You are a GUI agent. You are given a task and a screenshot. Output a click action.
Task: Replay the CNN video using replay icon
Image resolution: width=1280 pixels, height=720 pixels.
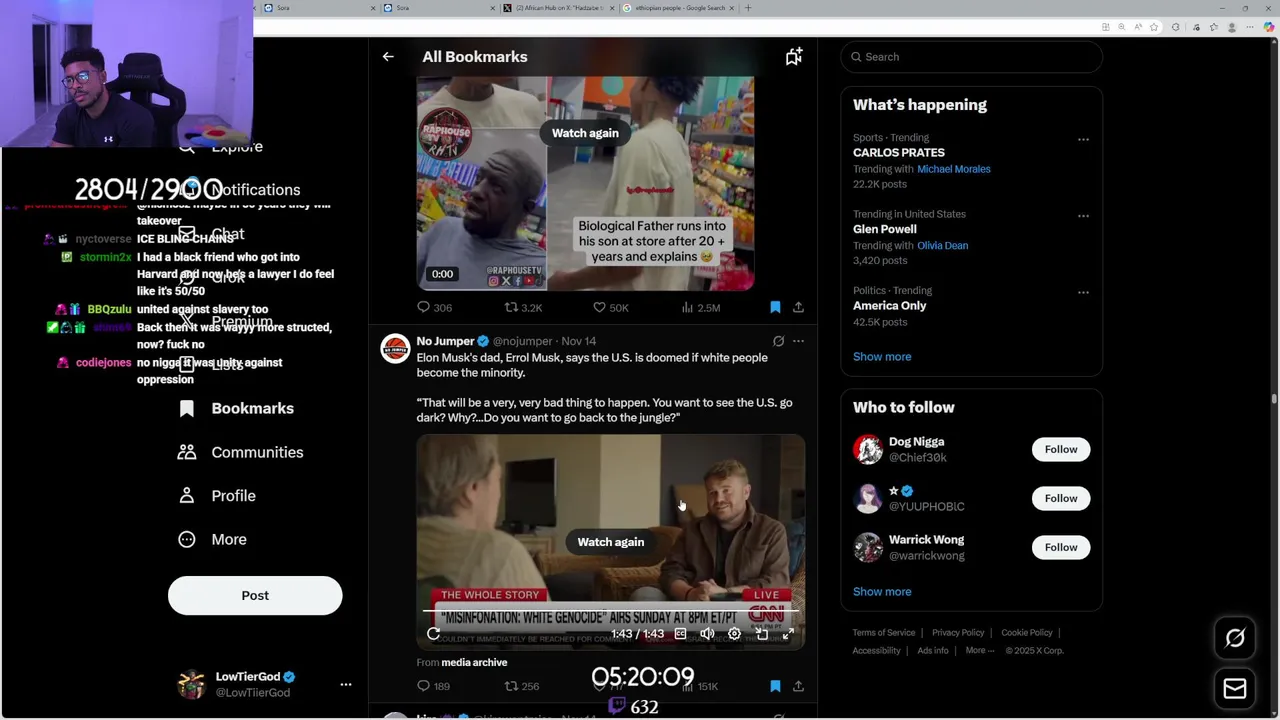tap(433, 634)
